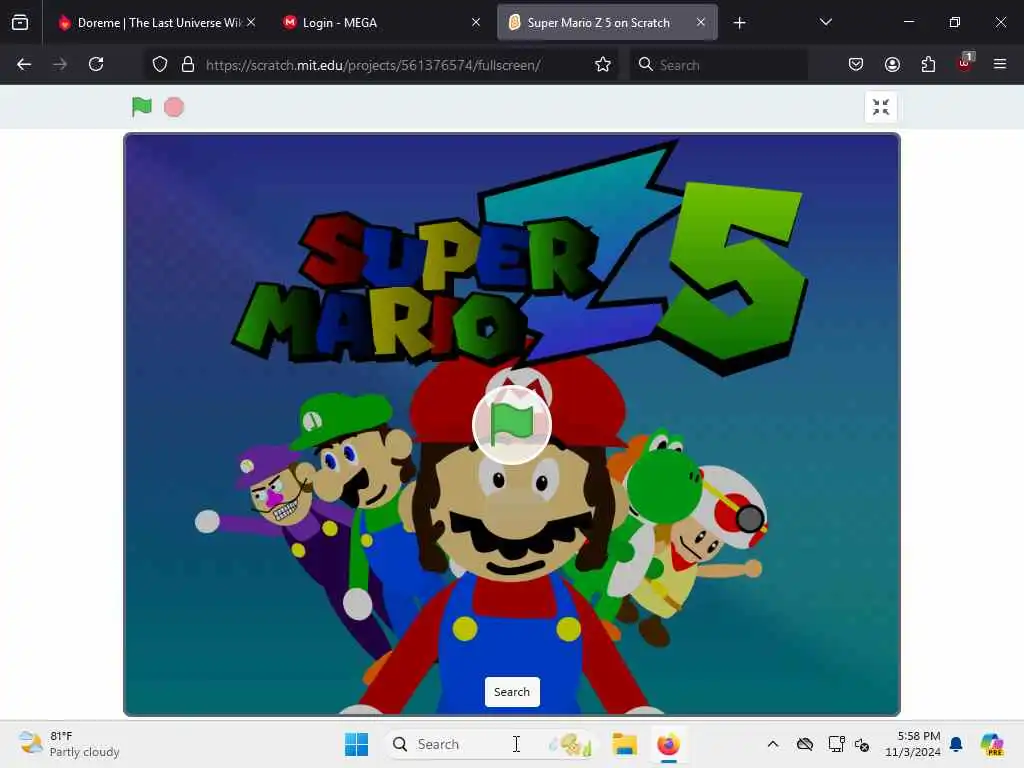Open tracking protection shield icon

160,64
